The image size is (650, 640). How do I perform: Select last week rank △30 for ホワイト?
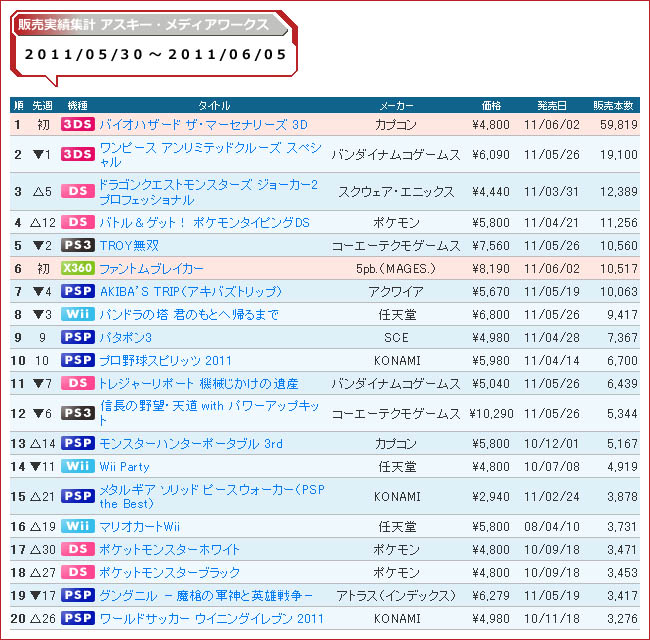[x=43, y=550]
